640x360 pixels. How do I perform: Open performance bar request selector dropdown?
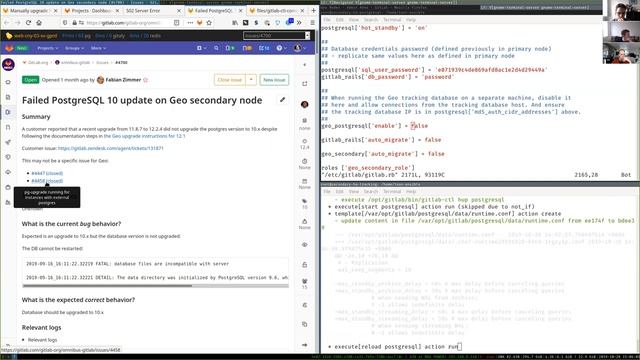pyautogui.click(x=276, y=36)
